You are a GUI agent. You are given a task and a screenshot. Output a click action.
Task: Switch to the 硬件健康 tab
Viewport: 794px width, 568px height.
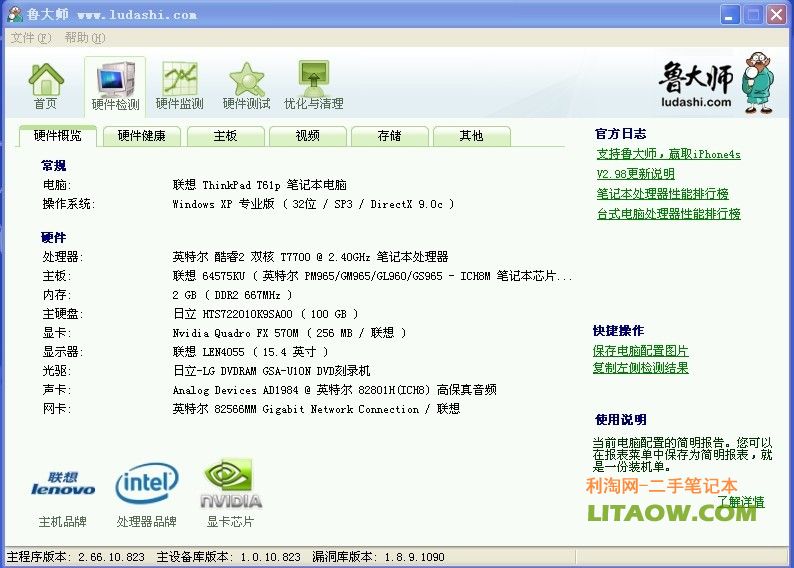[141, 136]
